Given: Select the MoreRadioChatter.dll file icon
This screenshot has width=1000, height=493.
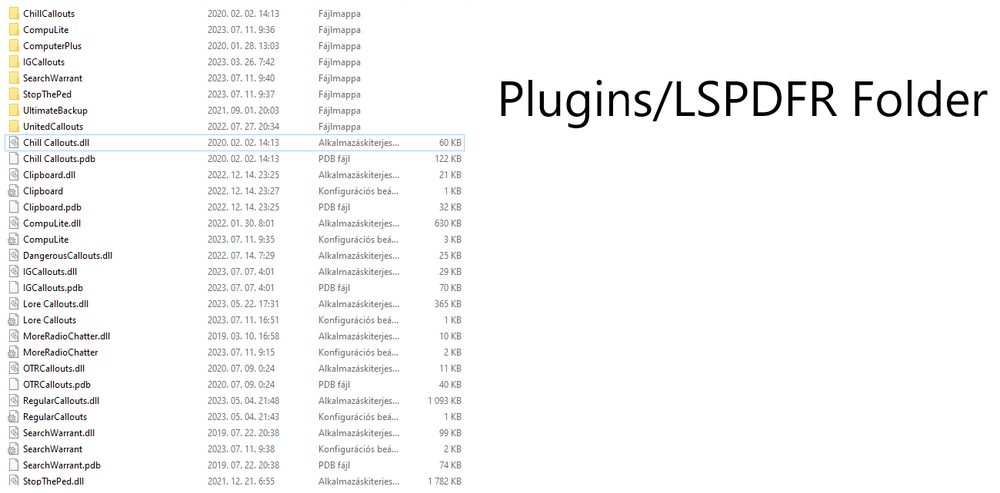Looking at the screenshot, I should pos(13,336).
